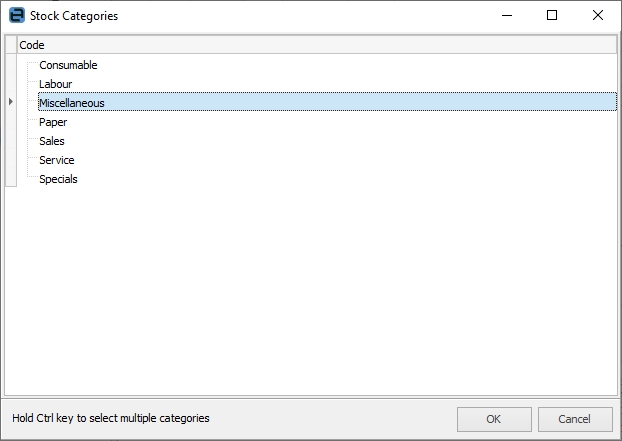The image size is (622, 441).
Task: Minimize the Stock Categories window
Action: coord(507,15)
